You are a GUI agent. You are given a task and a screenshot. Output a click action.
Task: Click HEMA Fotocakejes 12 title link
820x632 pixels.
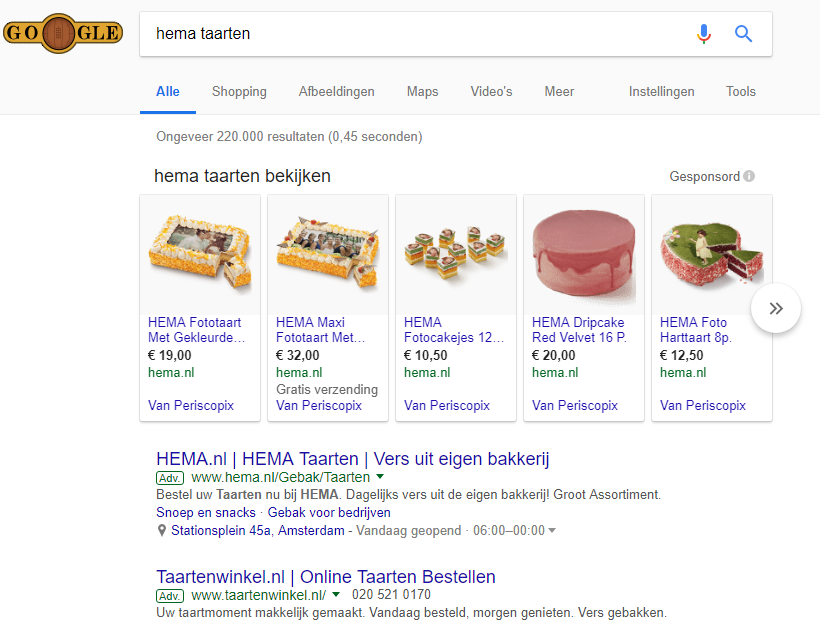point(454,330)
